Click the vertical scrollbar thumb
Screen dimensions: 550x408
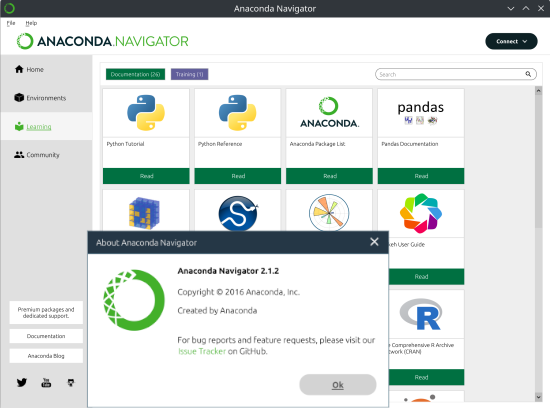pos(538,161)
